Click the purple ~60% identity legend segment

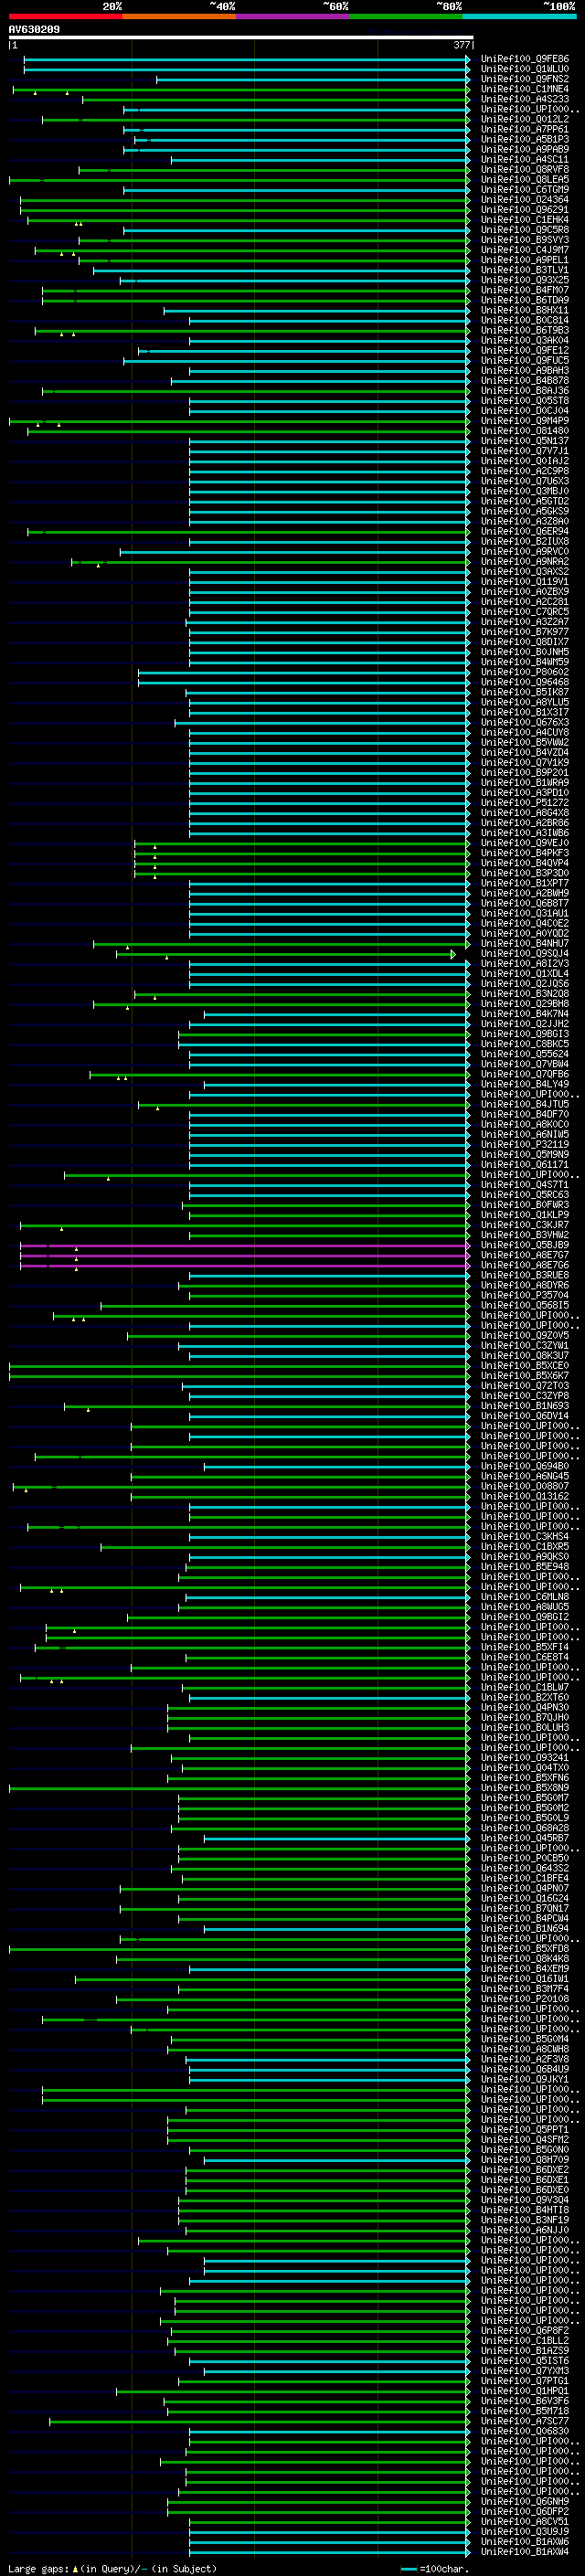[292, 16]
